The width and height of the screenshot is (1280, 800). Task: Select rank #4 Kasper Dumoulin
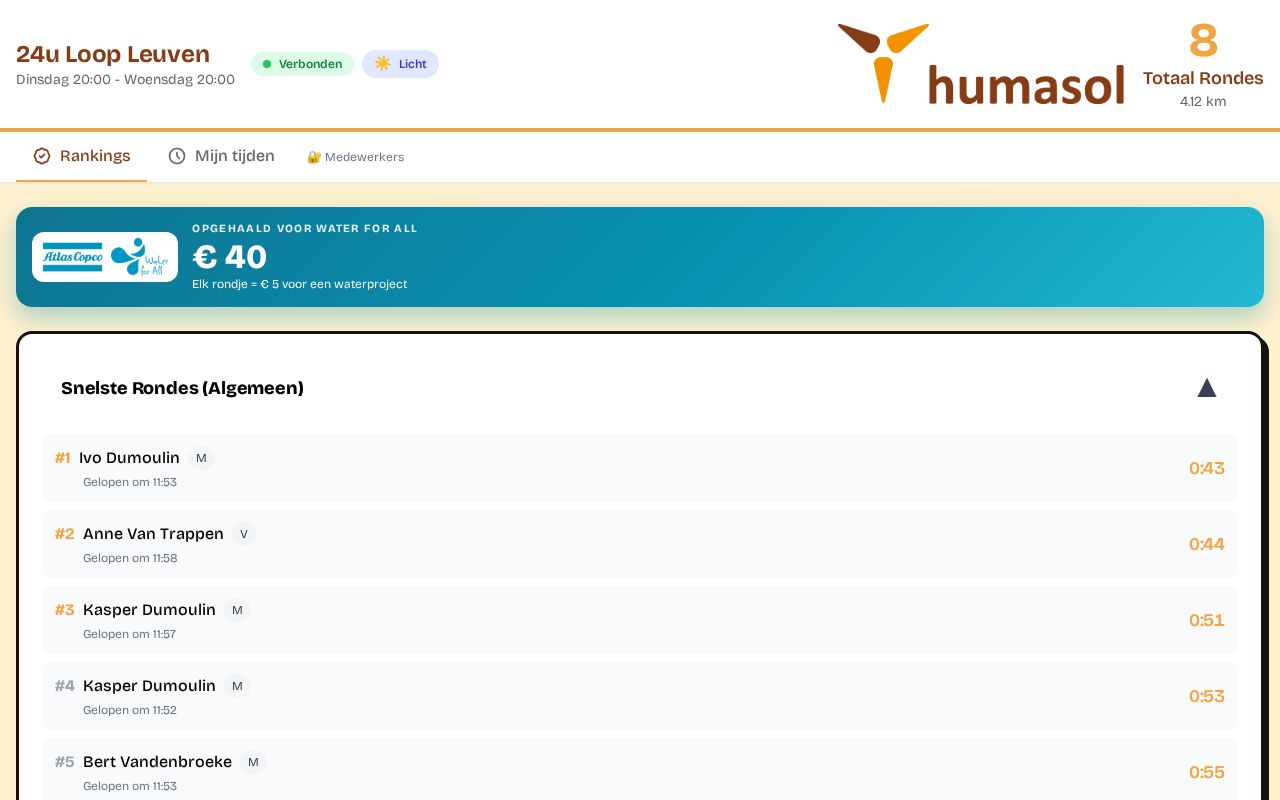tap(640, 696)
